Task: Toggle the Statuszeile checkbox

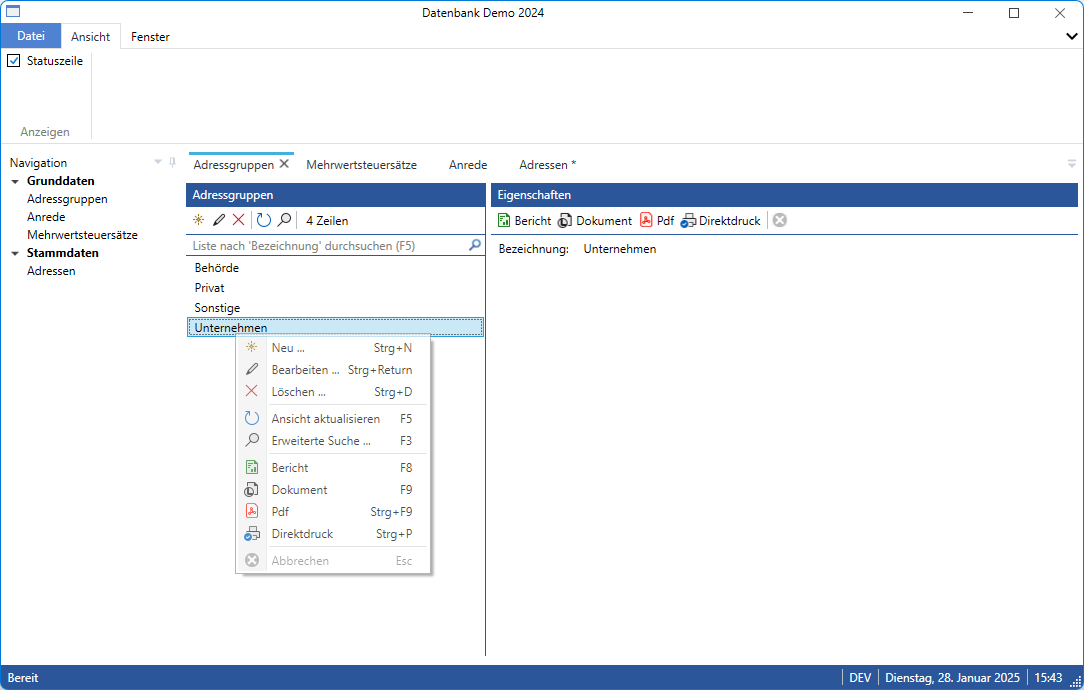Action: point(14,61)
